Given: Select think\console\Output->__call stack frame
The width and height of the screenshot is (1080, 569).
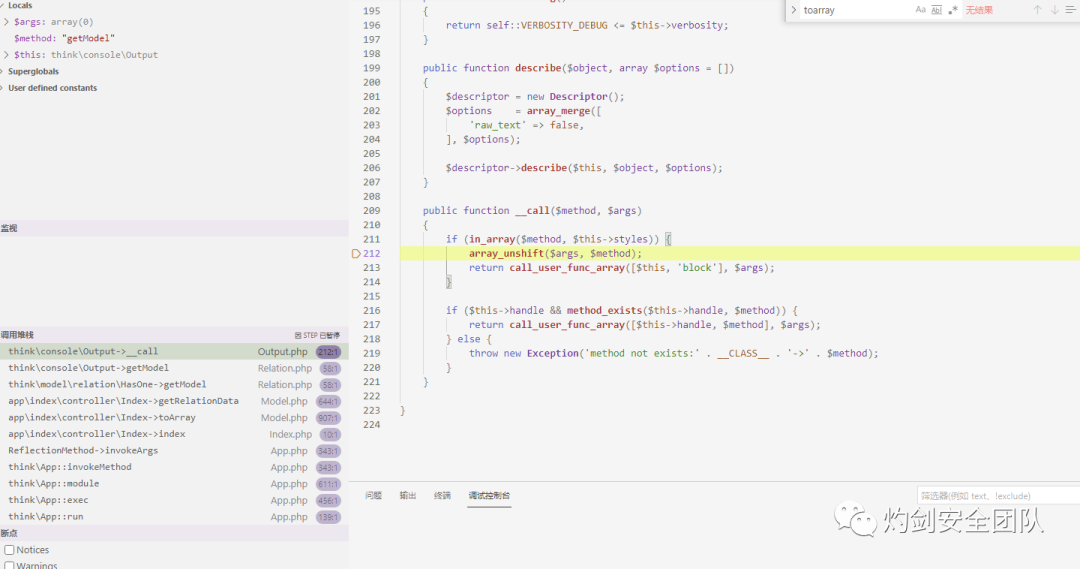Looking at the screenshot, I should [174, 351].
